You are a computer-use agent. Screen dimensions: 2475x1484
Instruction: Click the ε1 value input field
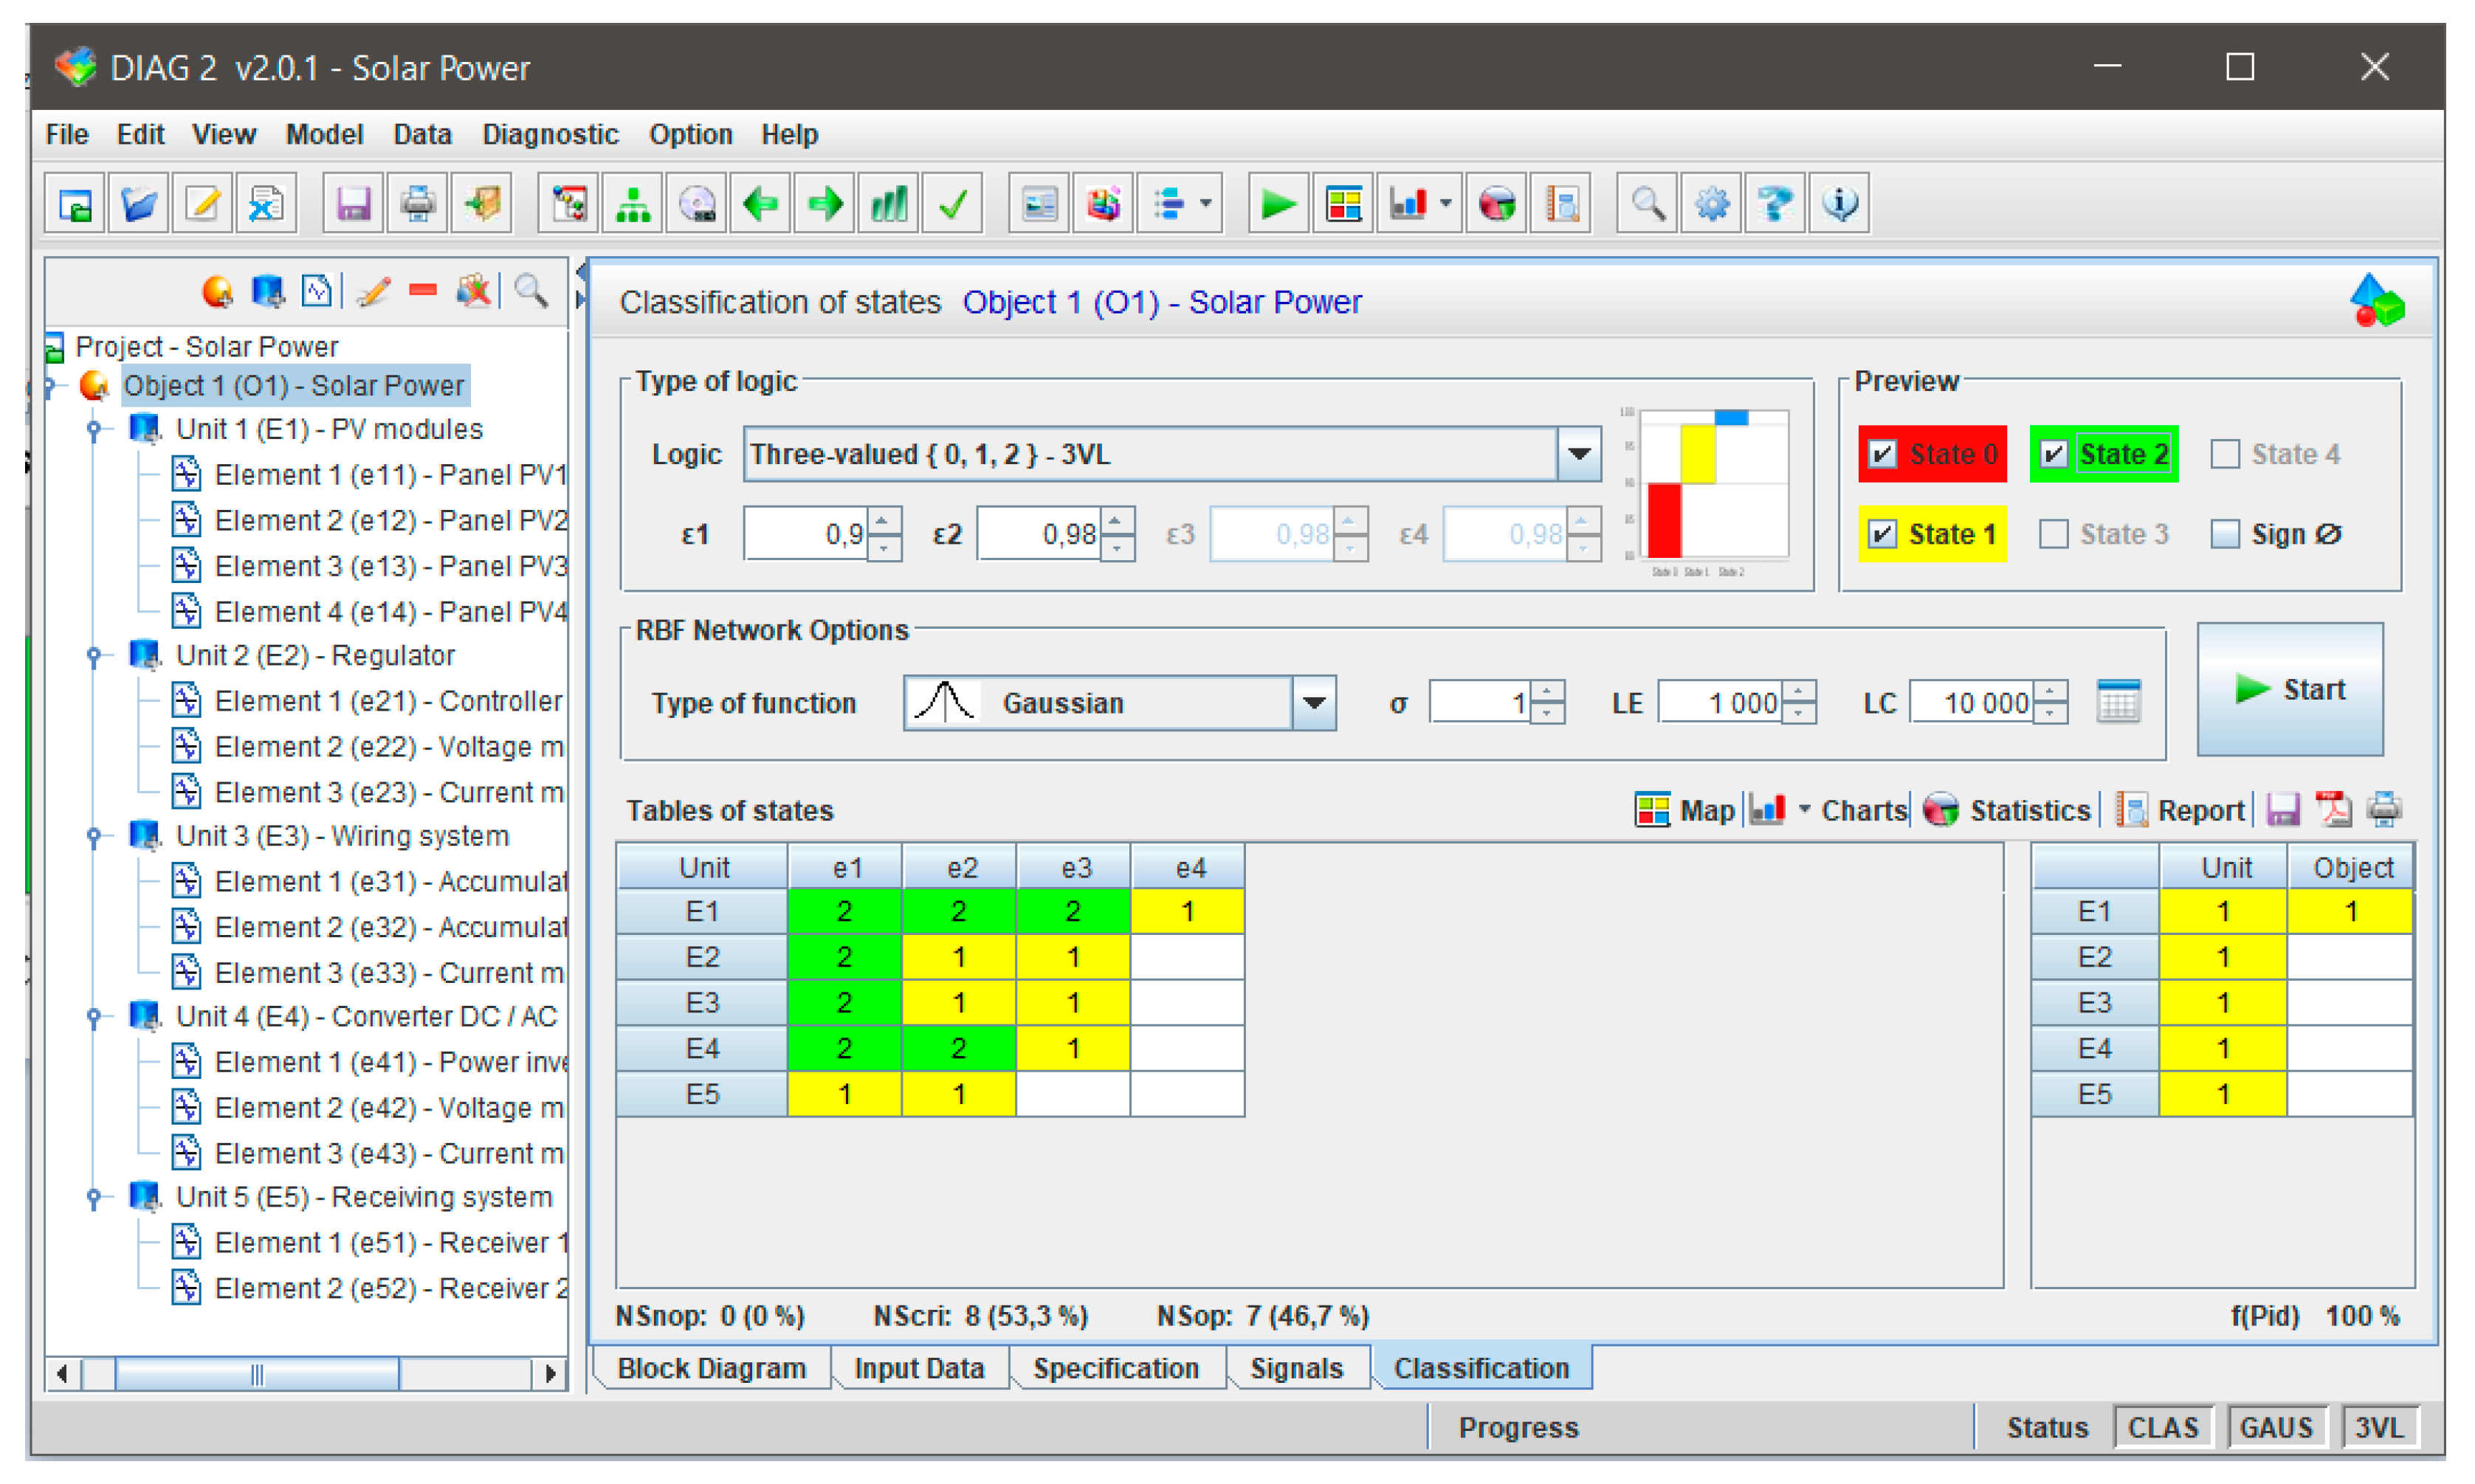(x=806, y=534)
